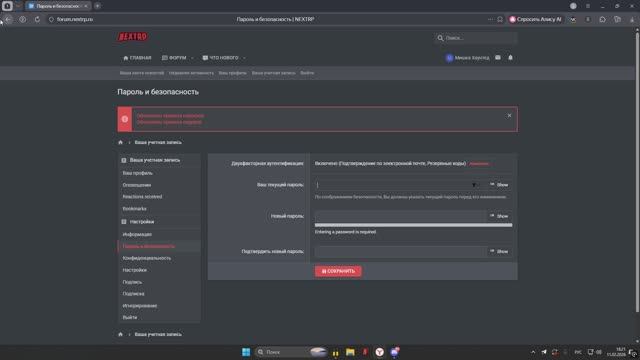Open the second sub-navigation link, latest activity
This screenshot has width=640, height=360.
point(191,73)
